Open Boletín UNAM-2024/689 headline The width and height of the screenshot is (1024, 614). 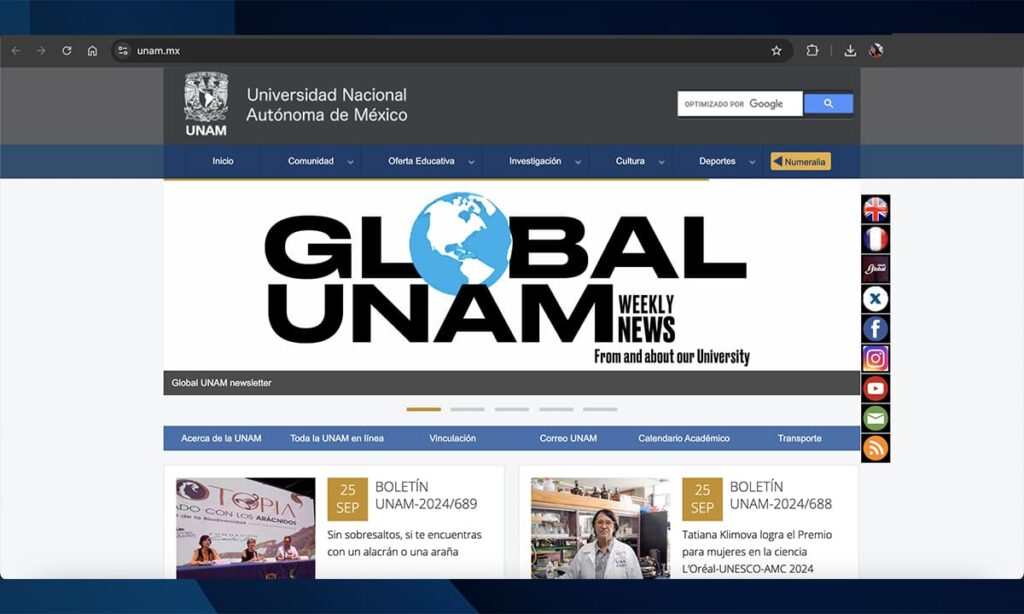[426, 495]
